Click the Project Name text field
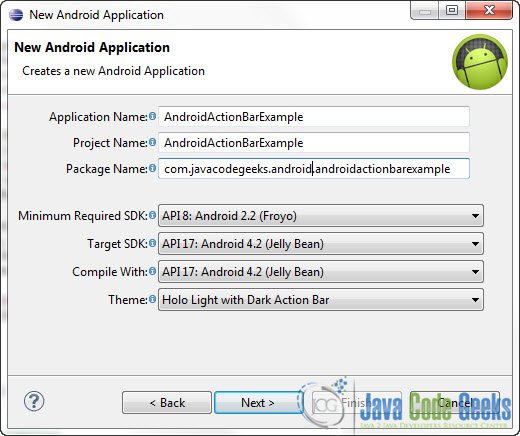520x436 pixels. (314, 143)
